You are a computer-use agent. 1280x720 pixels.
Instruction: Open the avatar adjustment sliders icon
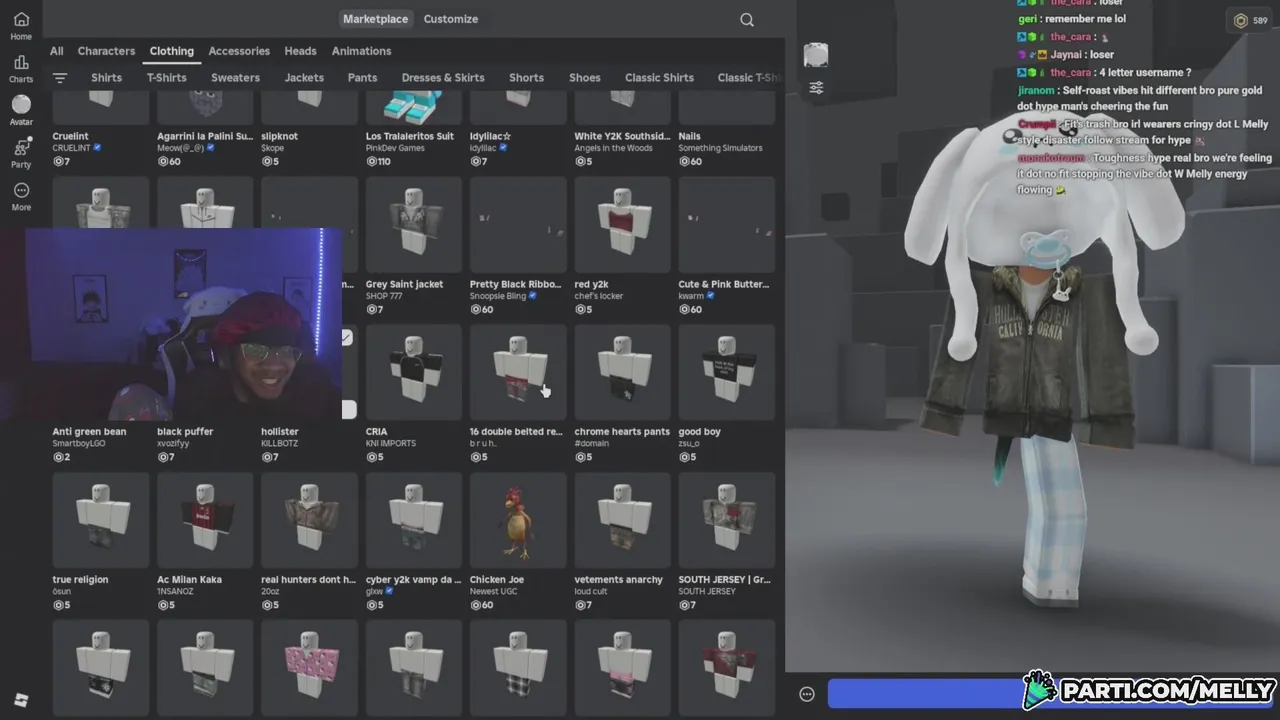[x=816, y=88]
